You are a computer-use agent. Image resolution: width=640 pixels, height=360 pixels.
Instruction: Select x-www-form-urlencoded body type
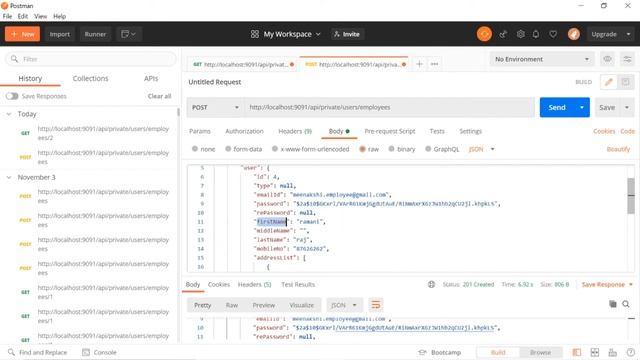[x=275, y=149]
